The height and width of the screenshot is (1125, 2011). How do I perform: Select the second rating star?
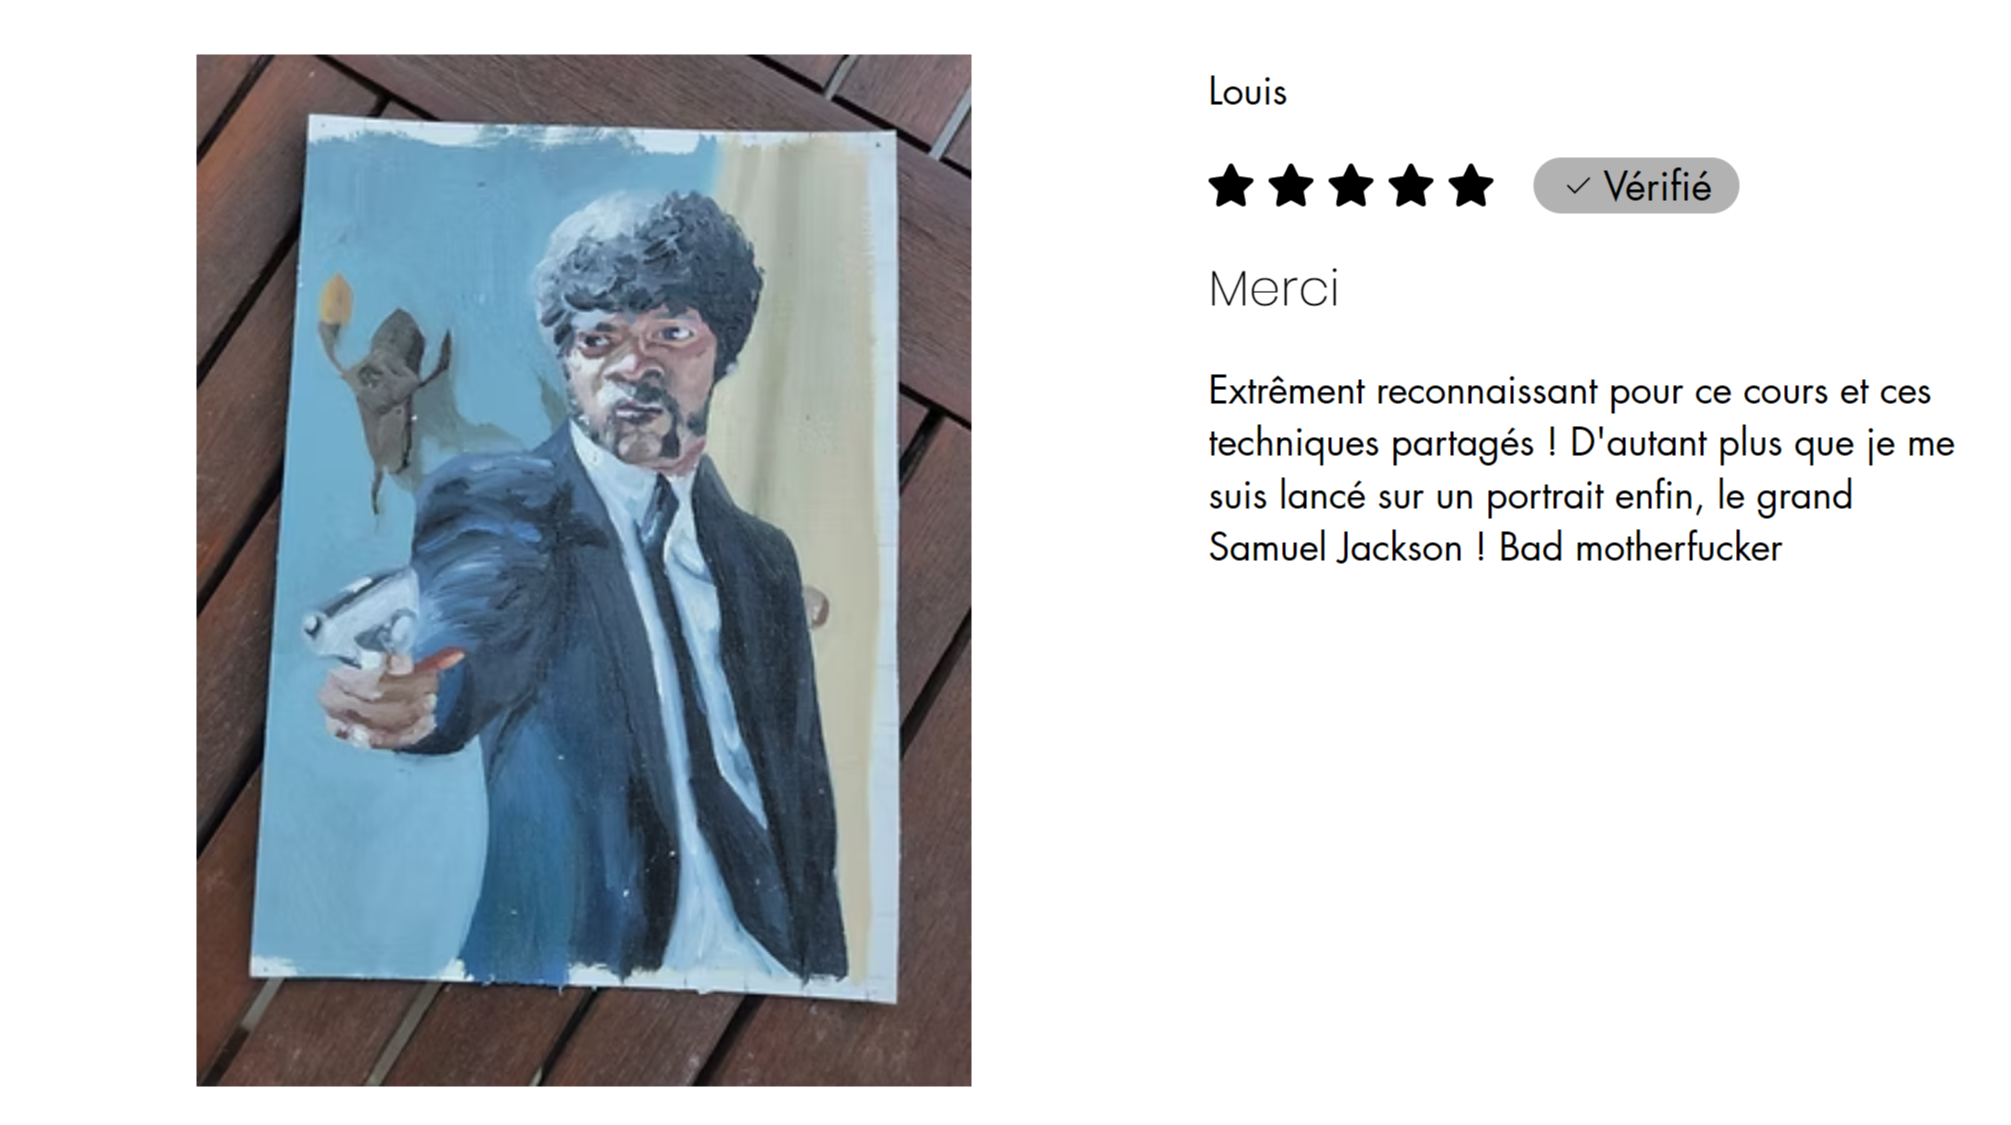click(1290, 186)
